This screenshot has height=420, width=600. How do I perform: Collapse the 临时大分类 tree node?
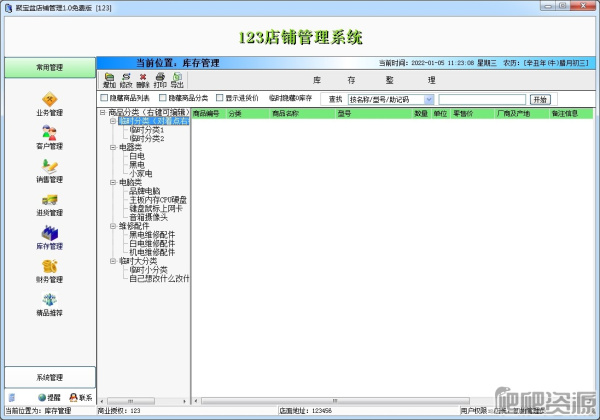[113, 261]
